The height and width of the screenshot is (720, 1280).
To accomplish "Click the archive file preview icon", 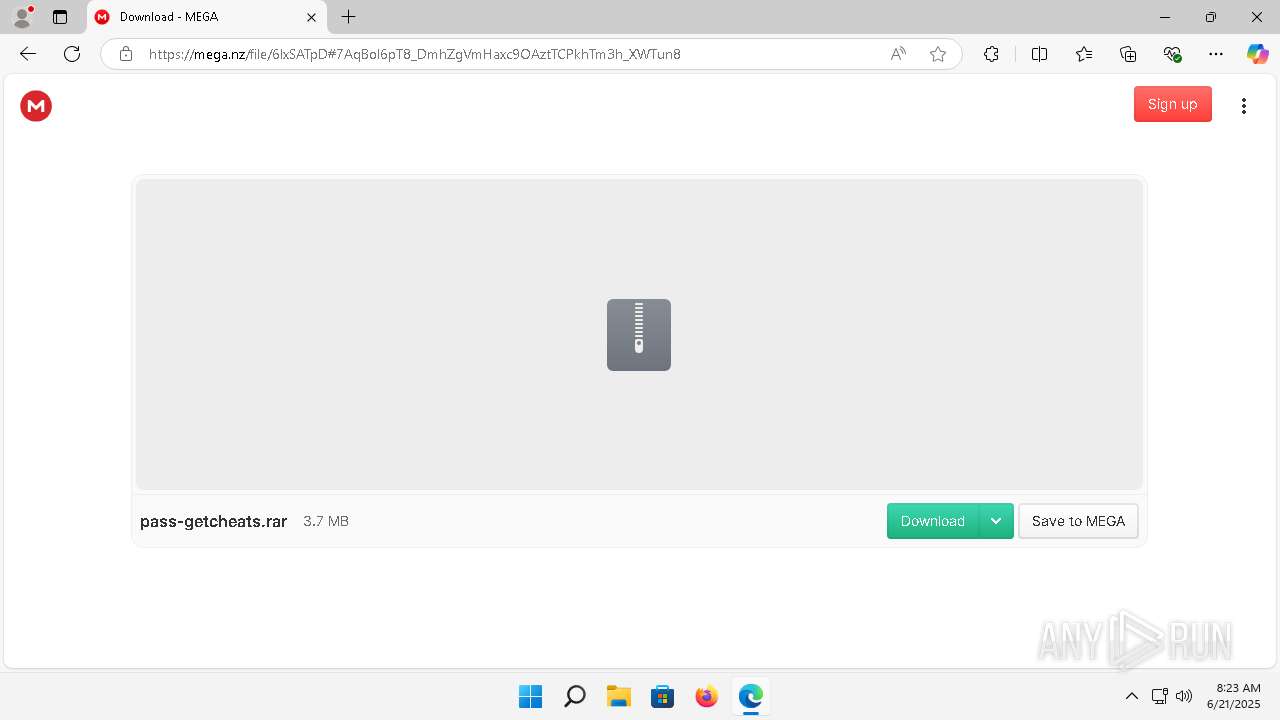I will (639, 335).
